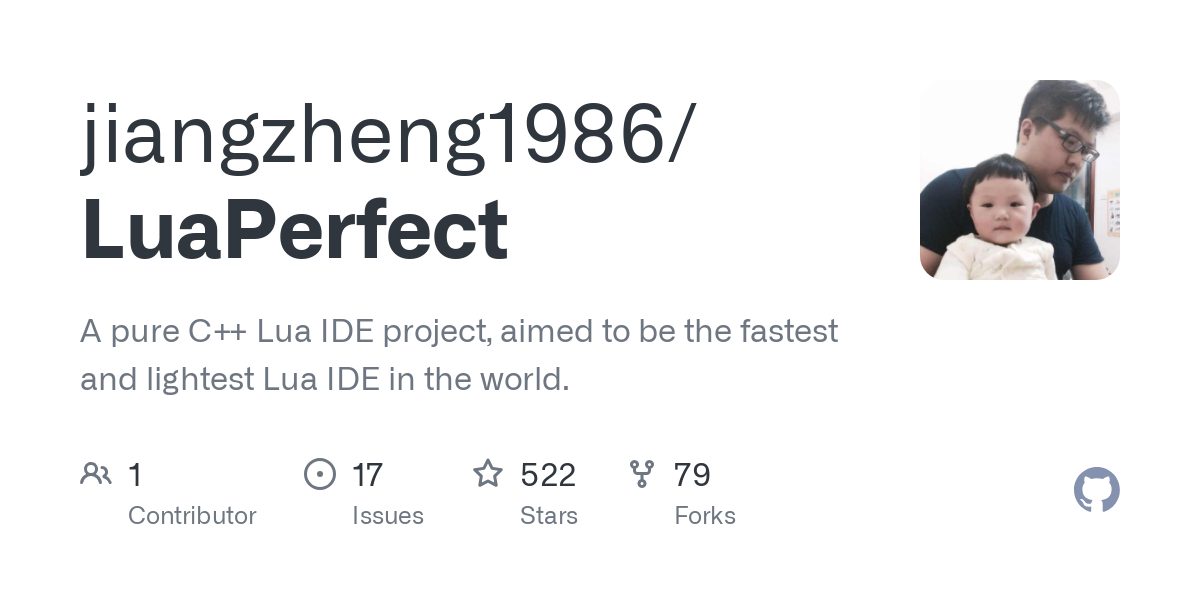
Task: Click the star count "522"
Action: pos(548,475)
